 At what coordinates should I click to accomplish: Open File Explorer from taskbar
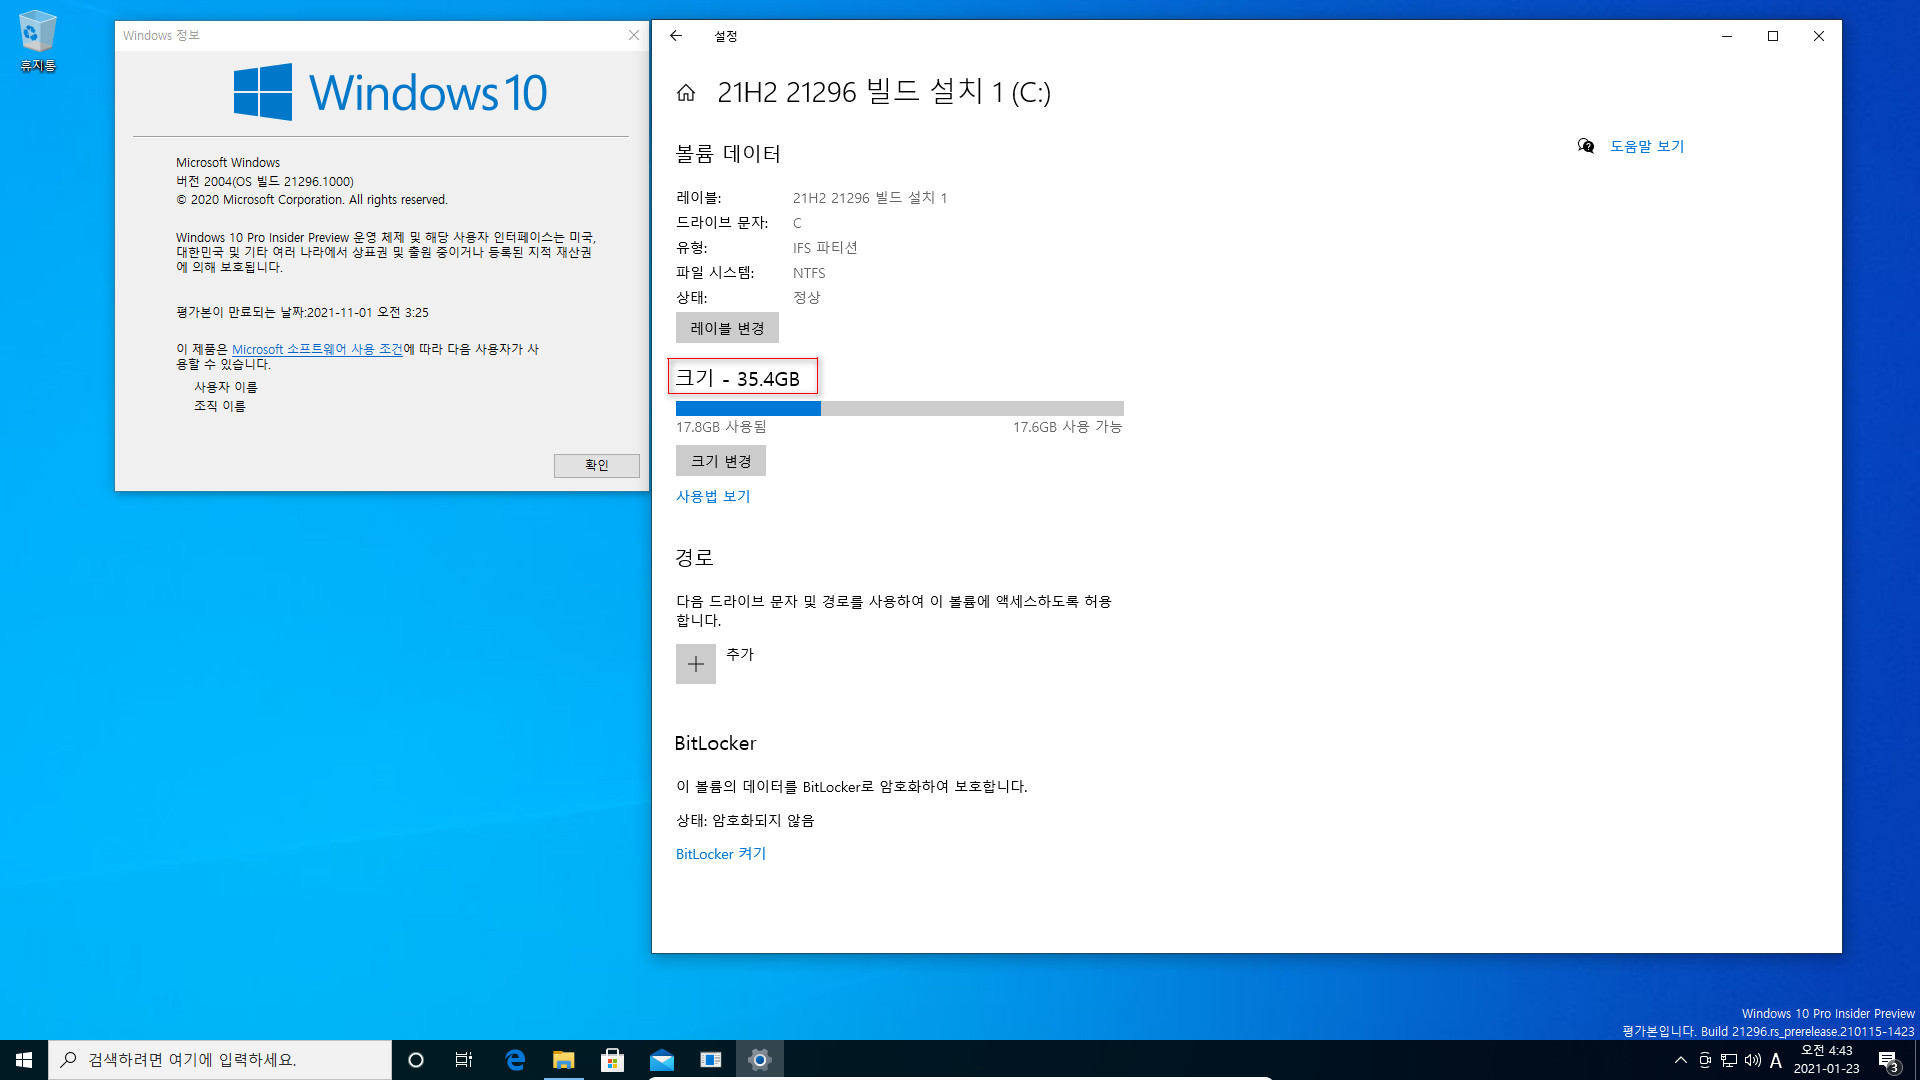click(564, 1060)
